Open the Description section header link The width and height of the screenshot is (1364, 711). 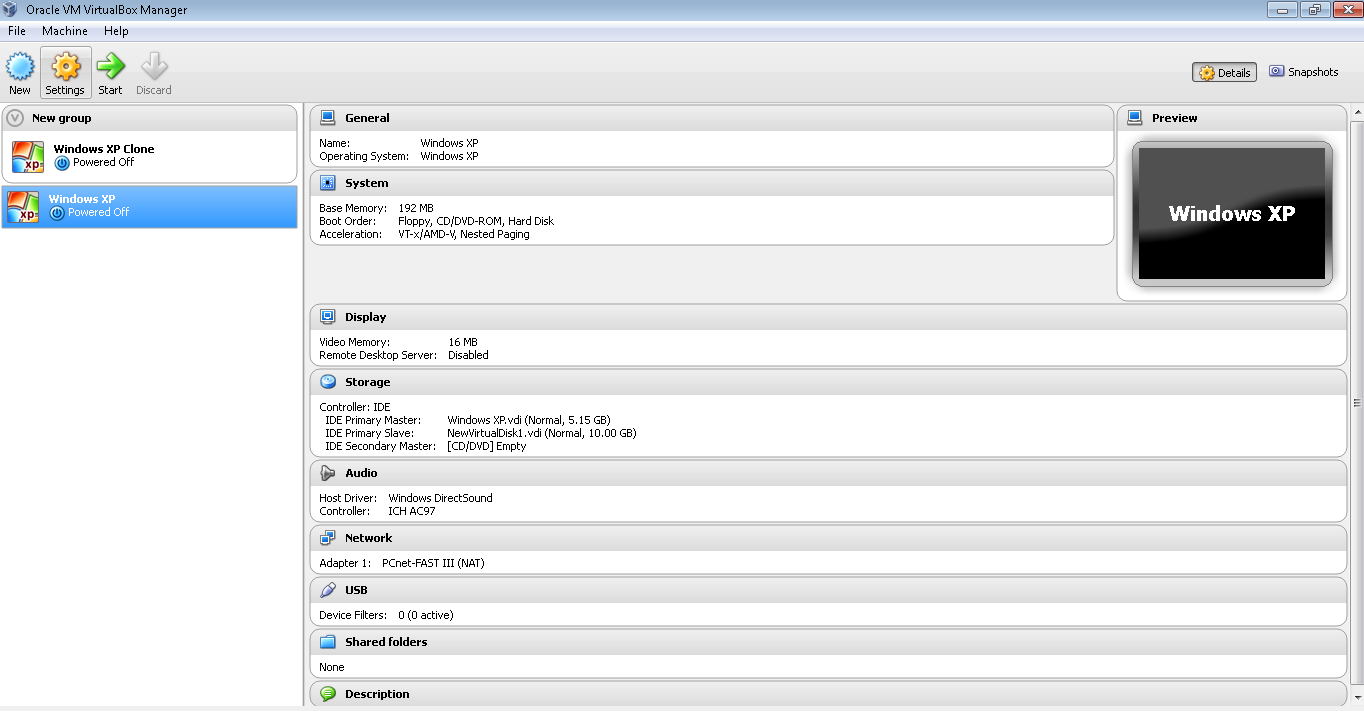coord(377,694)
